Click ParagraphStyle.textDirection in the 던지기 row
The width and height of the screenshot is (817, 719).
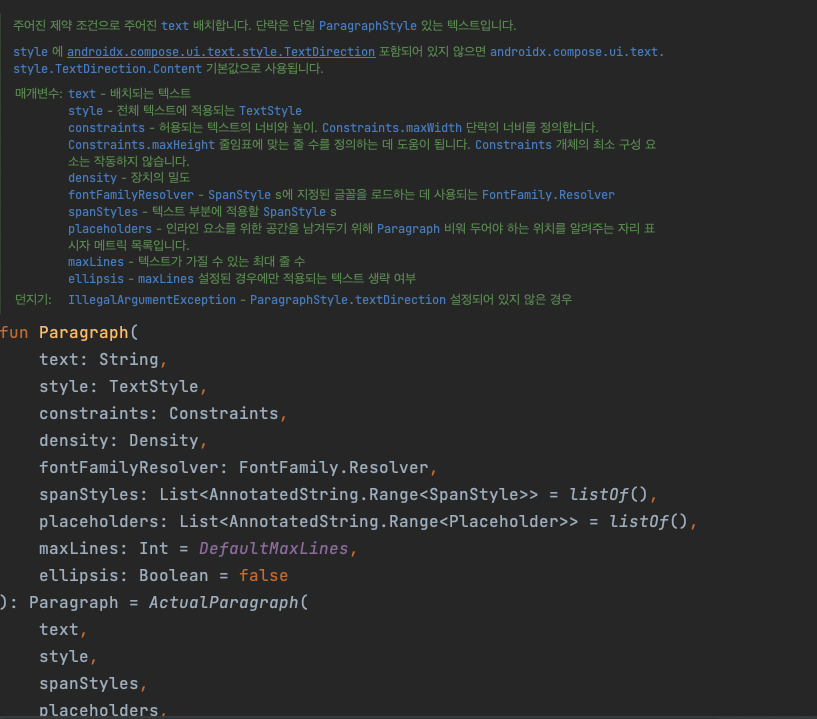point(348,300)
